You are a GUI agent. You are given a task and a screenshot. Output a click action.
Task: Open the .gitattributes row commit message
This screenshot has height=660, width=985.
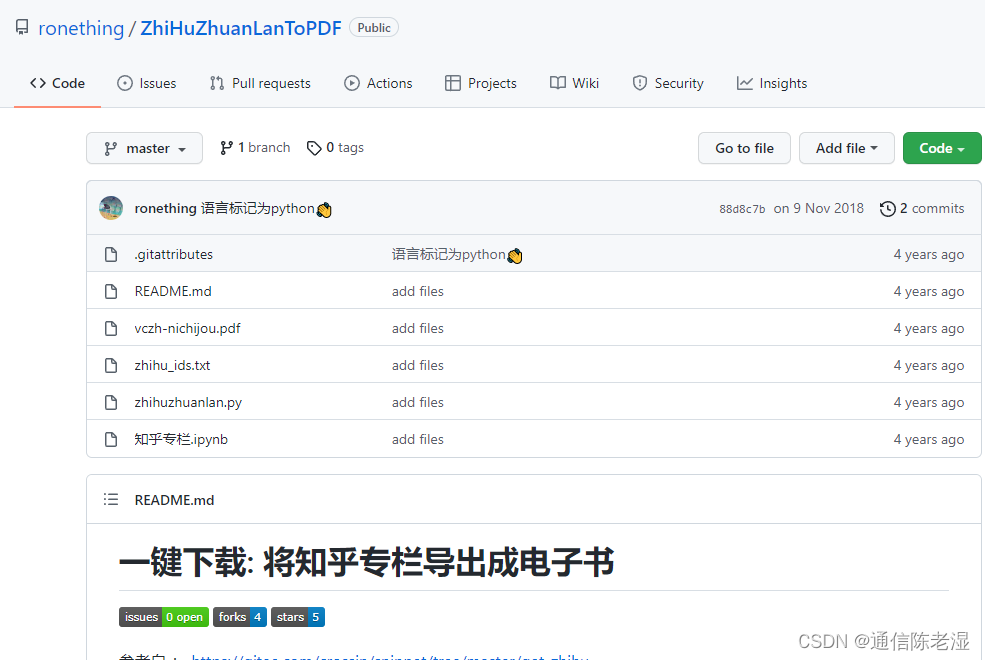457,254
